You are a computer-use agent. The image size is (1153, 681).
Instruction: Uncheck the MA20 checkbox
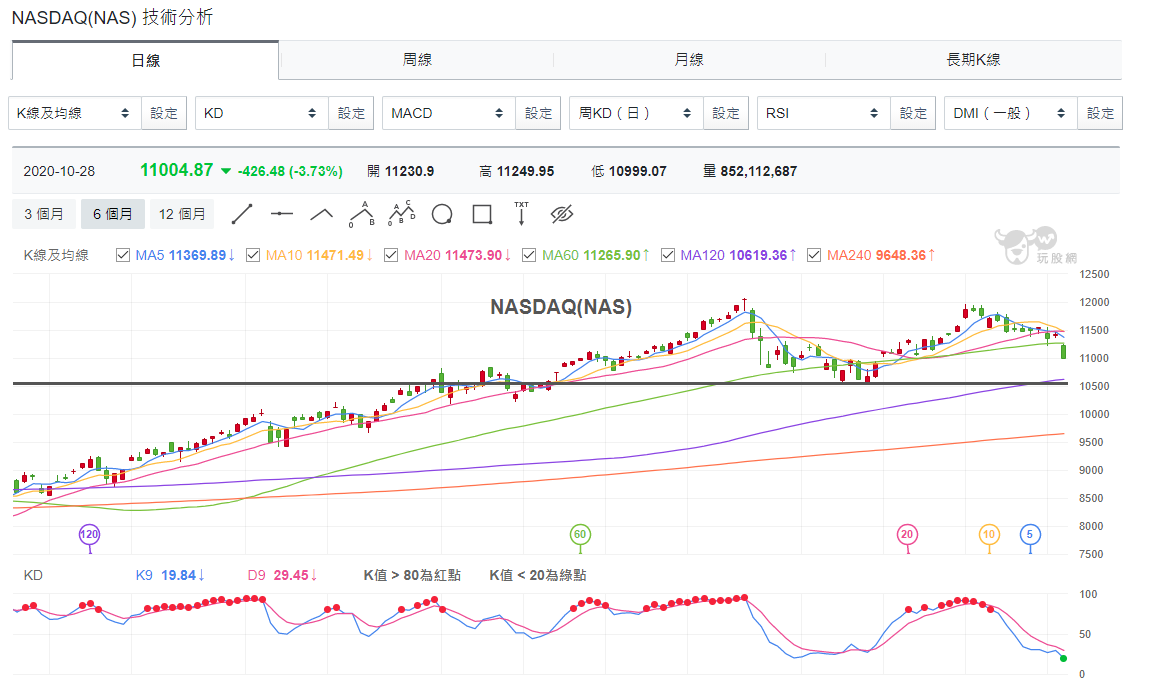tap(391, 255)
